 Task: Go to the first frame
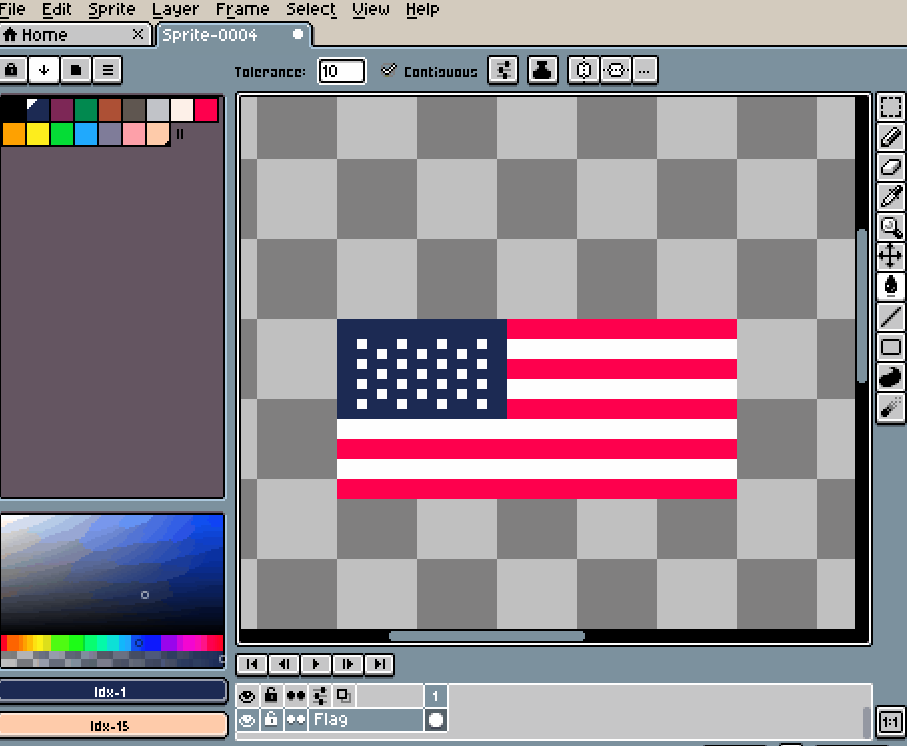click(252, 664)
